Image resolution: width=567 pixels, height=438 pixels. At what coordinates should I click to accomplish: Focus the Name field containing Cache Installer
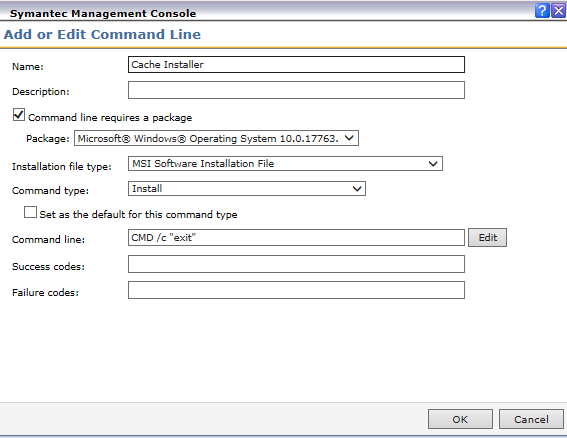click(296, 65)
